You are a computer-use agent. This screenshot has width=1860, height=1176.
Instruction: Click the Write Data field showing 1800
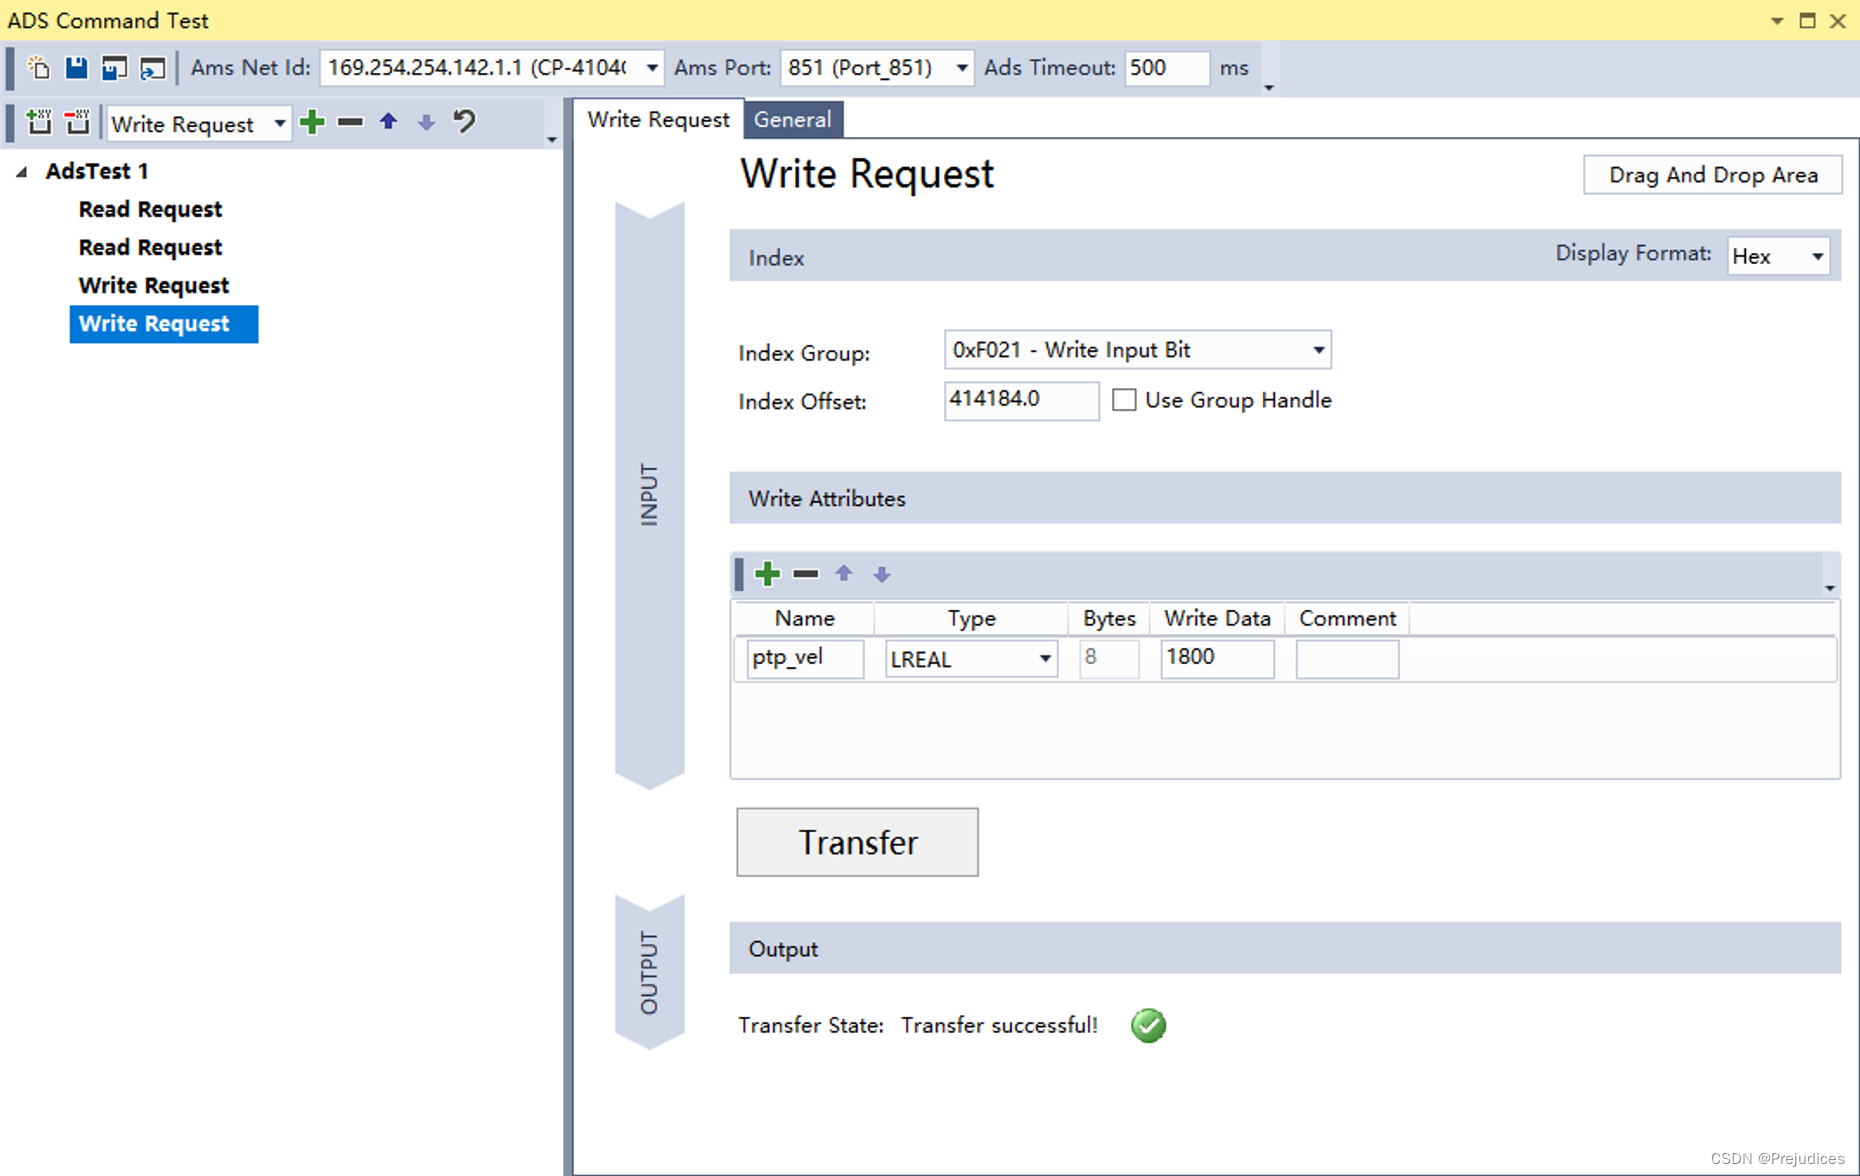click(1217, 658)
